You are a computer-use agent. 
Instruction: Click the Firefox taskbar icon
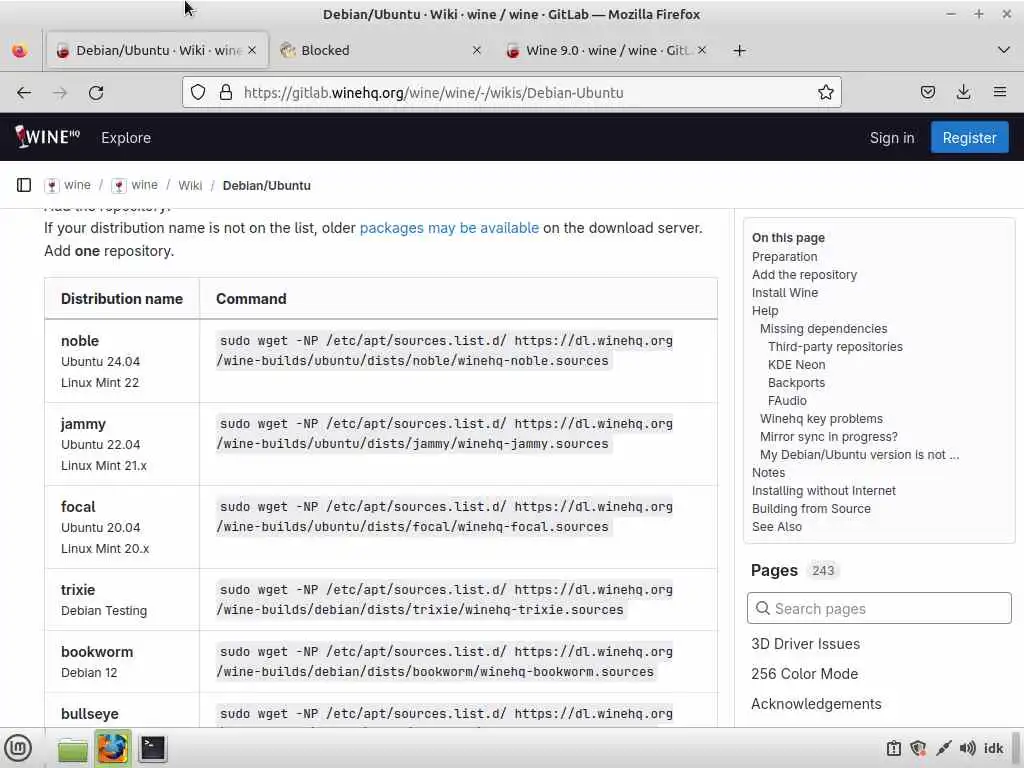[112, 748]
